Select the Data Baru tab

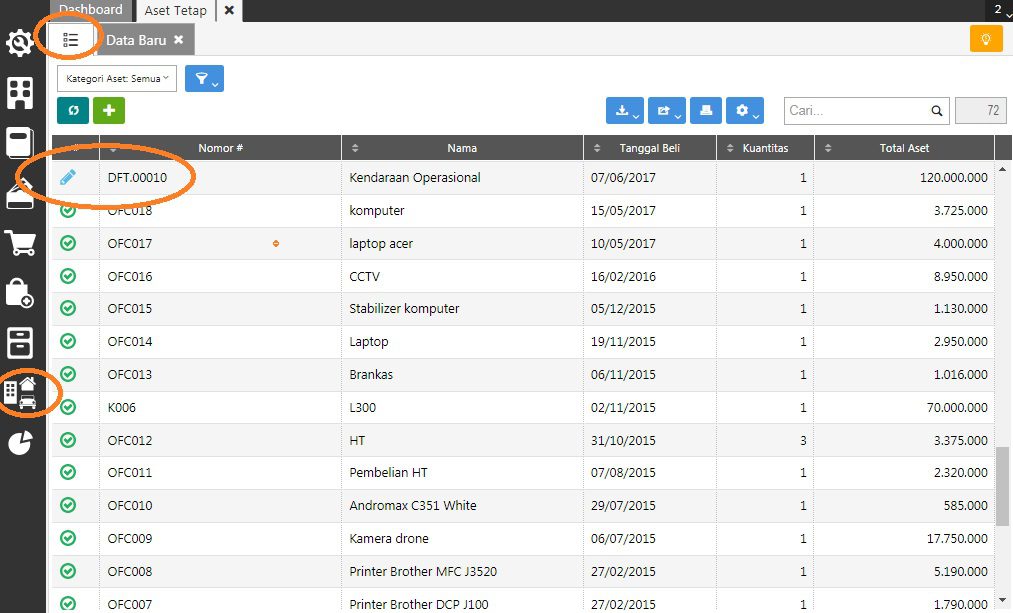pos(136,40)
